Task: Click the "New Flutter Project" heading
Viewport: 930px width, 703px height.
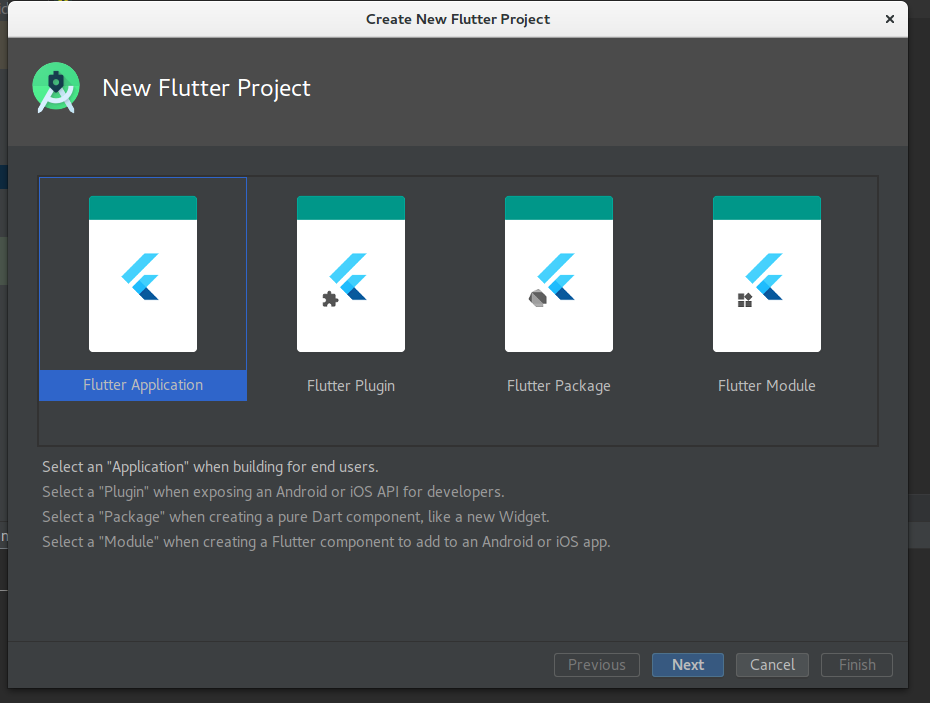Action: (x=206, y=88)
